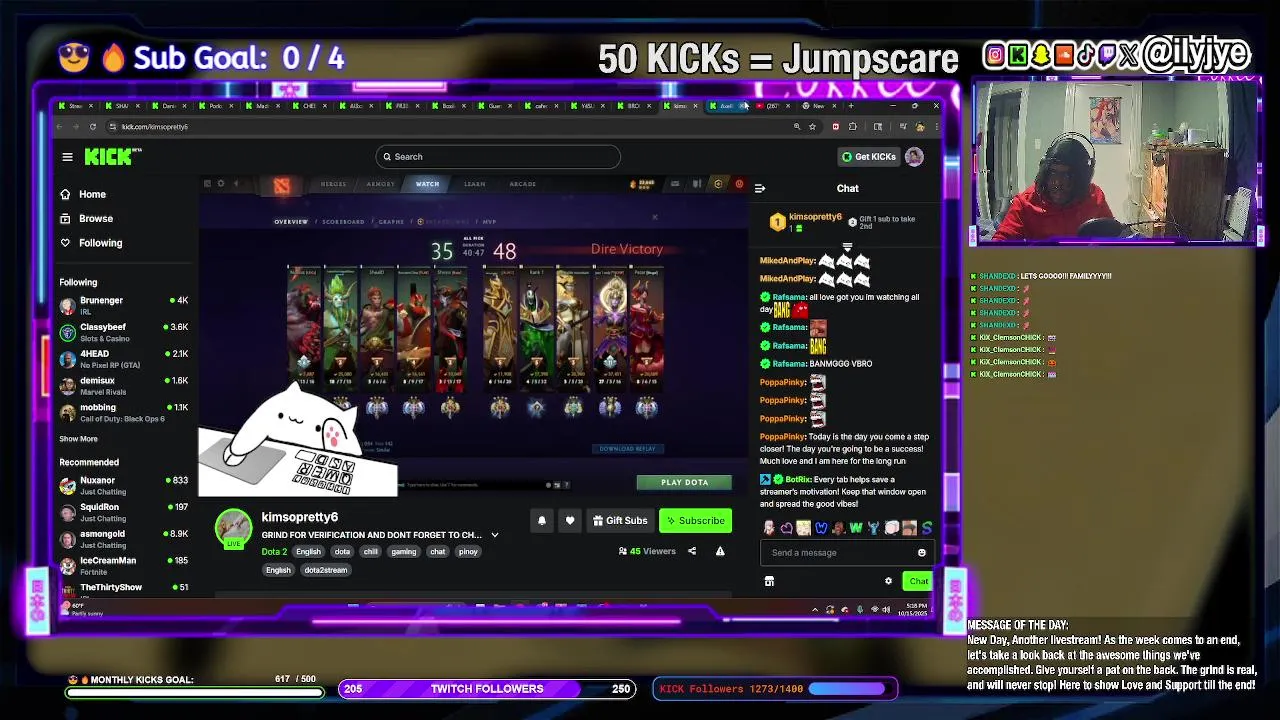
Task: Open Brunenger followed channel
Action: click(x=124, y=305)
